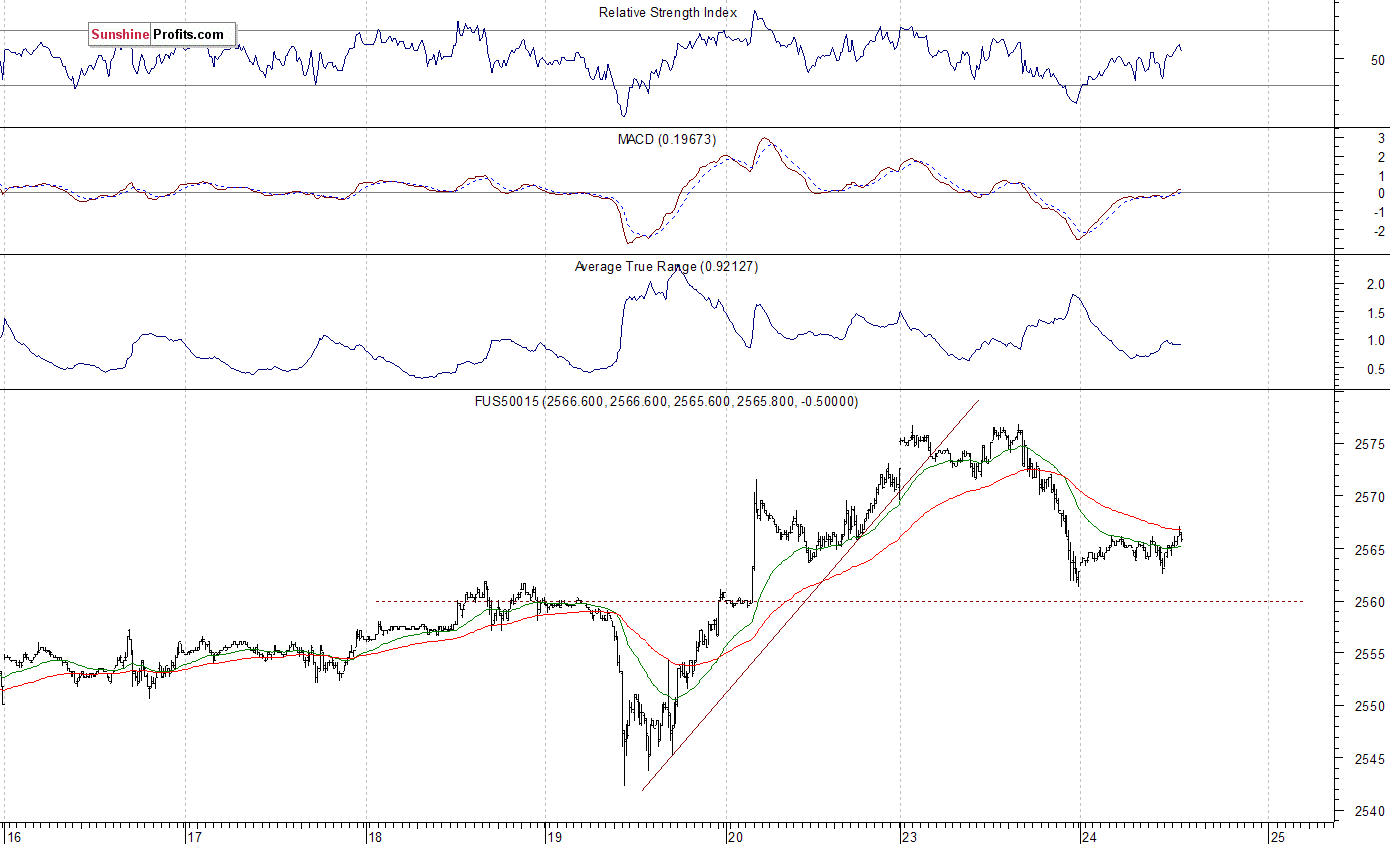
Task: Click the 2540 price axis label
Action: (1370, 810)
